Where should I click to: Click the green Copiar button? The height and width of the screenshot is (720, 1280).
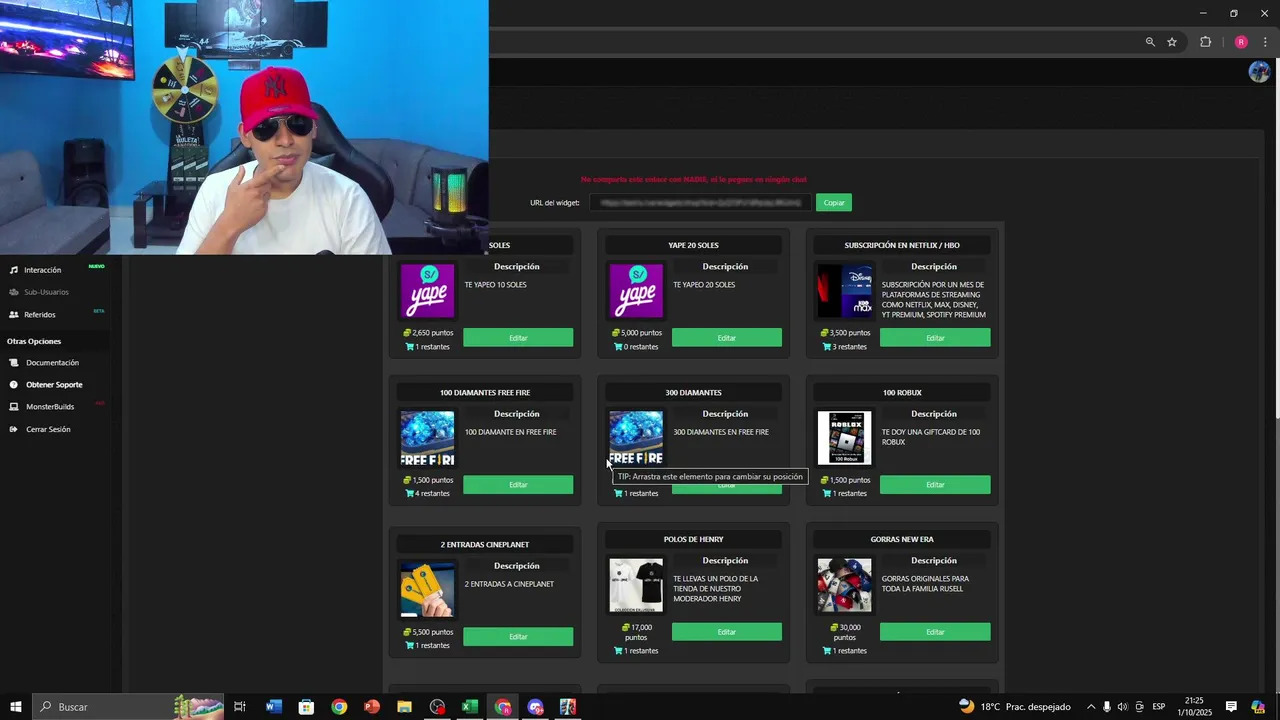[834, 203]
